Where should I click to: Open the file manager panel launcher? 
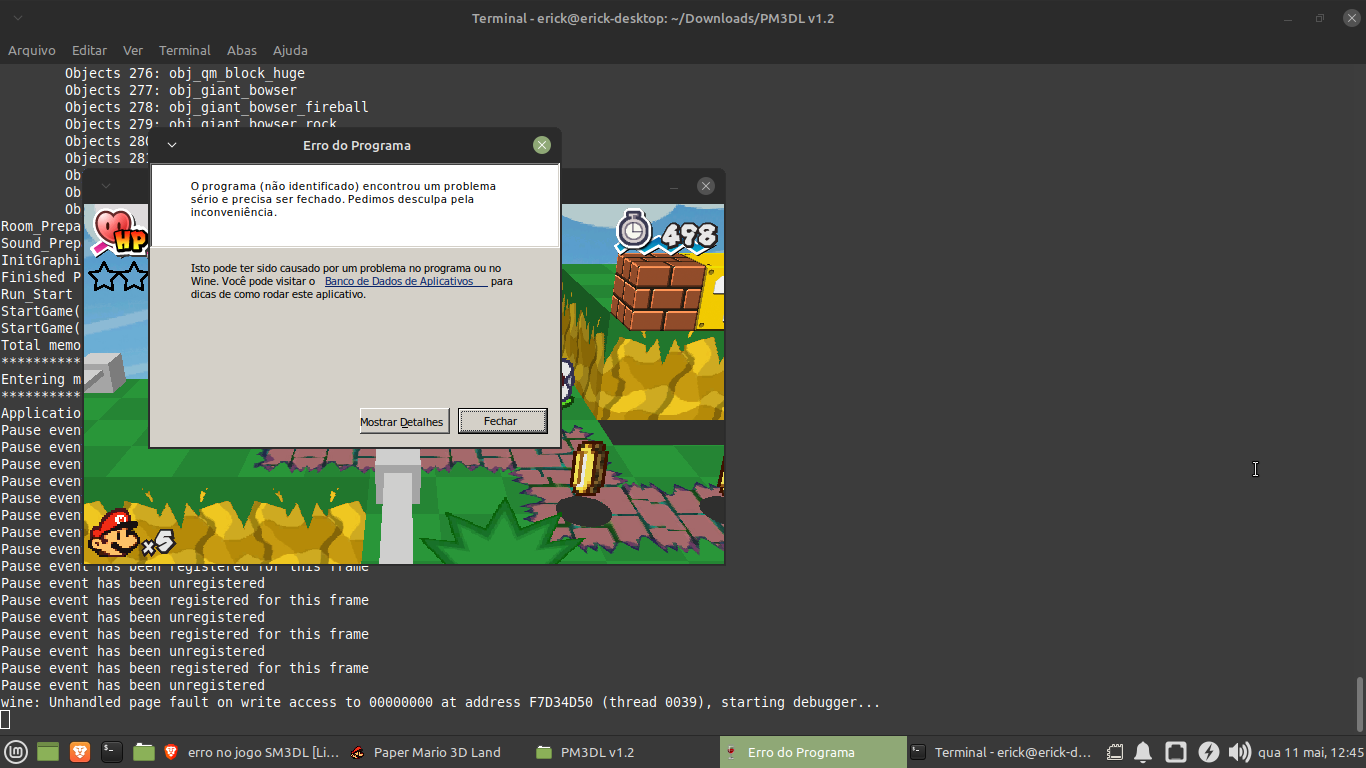point(144,752)
